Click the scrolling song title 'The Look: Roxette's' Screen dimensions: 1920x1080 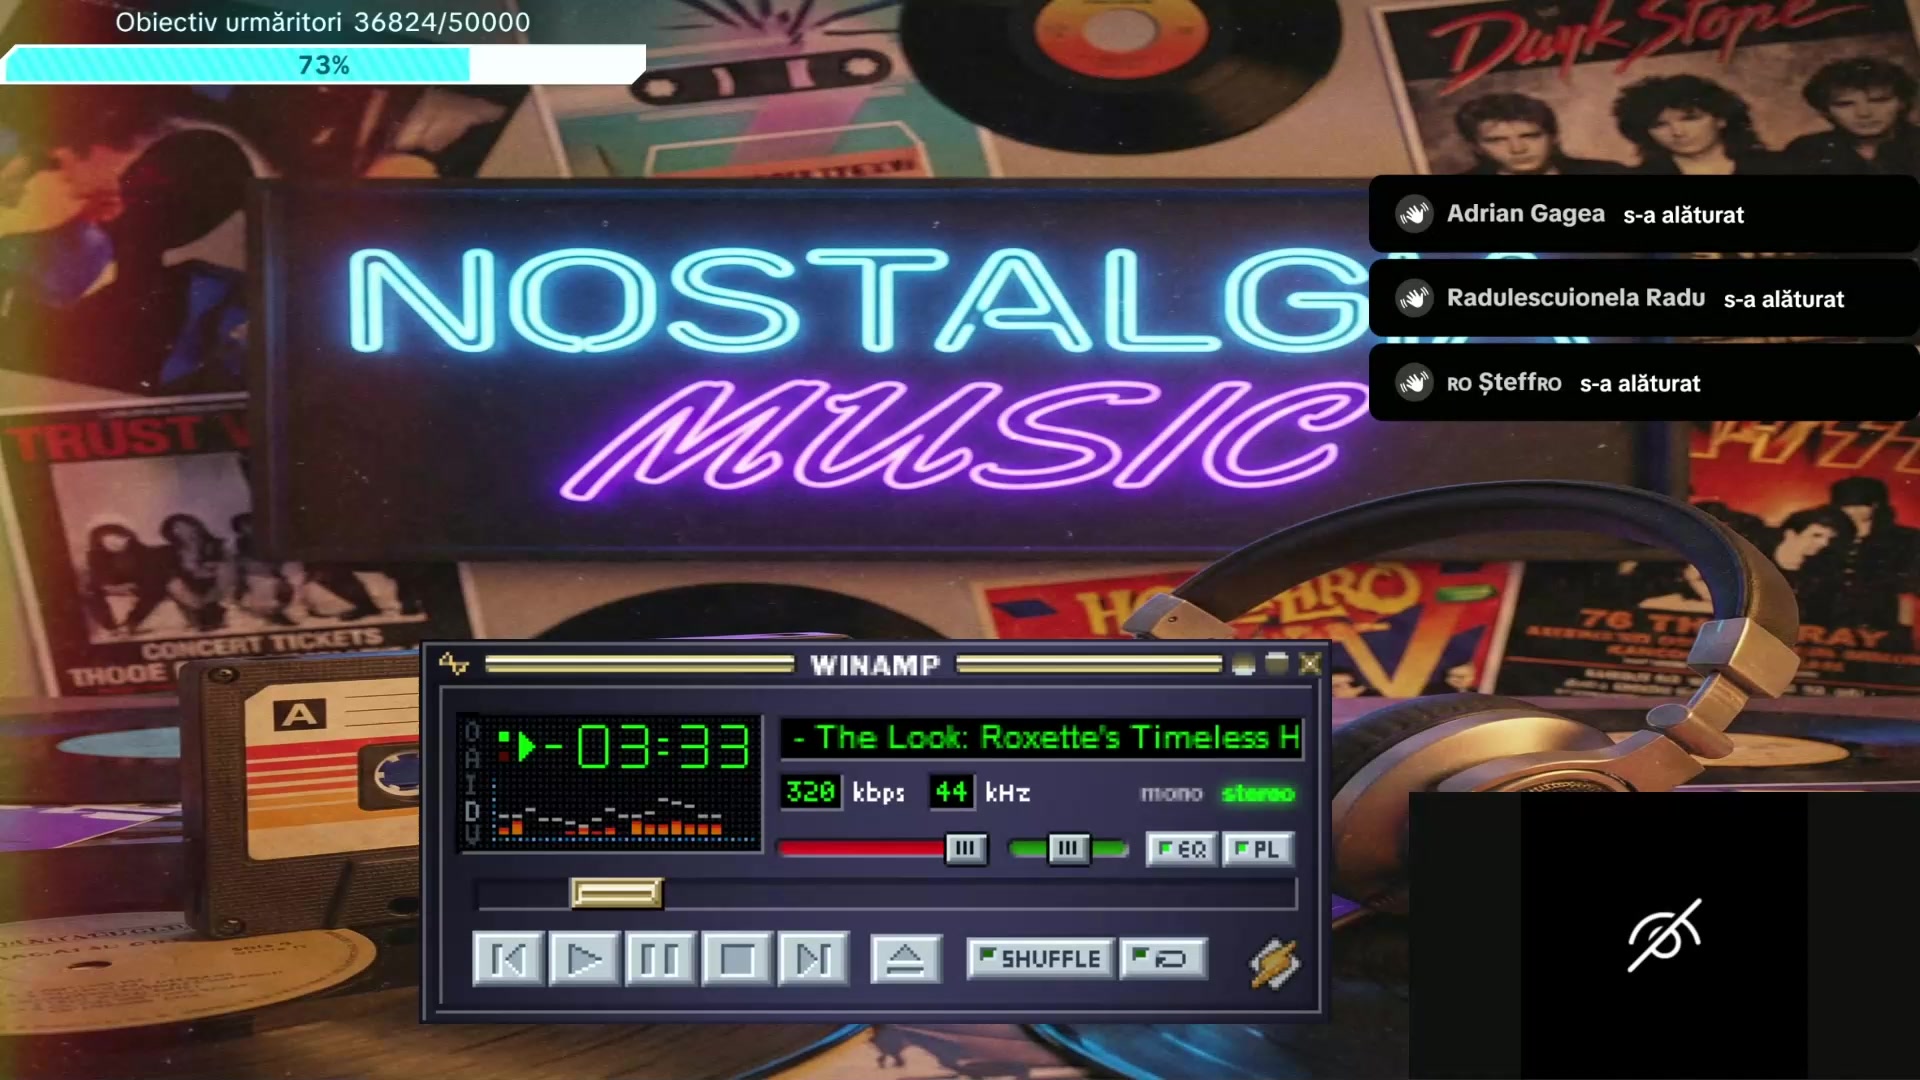pyautogui.click(x=1041, y=738)
